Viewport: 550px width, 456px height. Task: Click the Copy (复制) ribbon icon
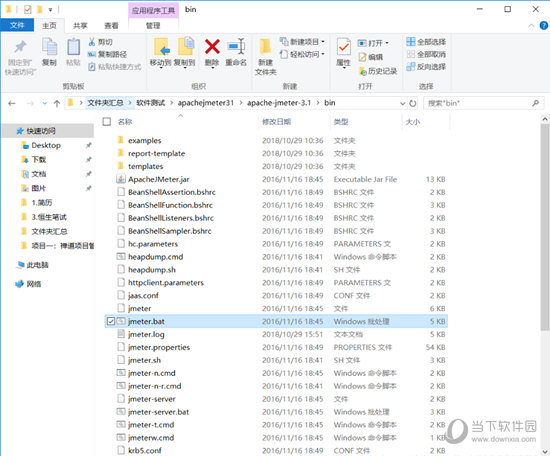tap(49, 47)
